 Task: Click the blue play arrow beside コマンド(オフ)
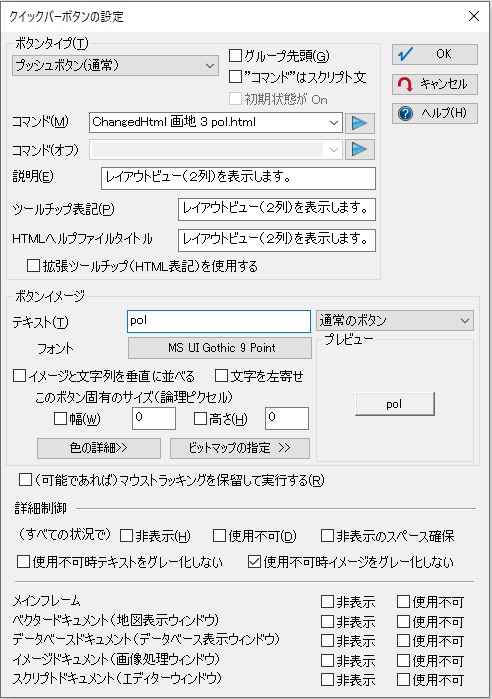pyautogui.click(x=359, y=149)
